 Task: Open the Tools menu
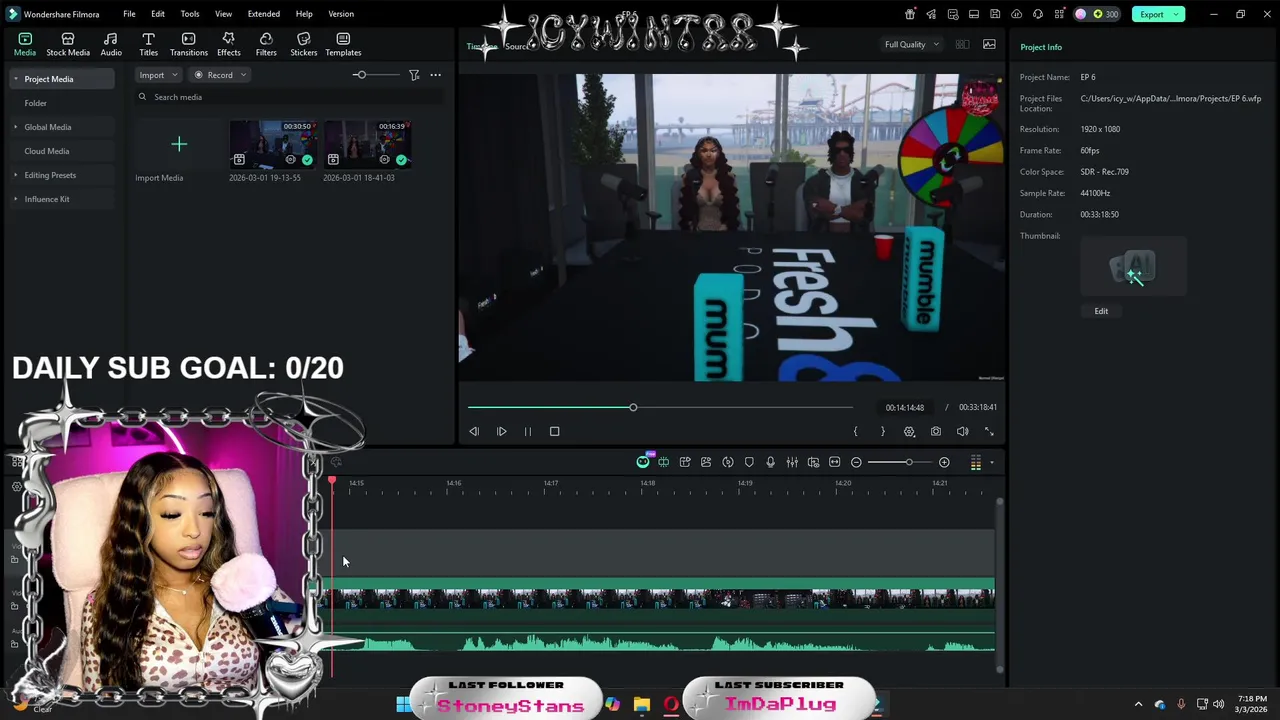point(190,14)
